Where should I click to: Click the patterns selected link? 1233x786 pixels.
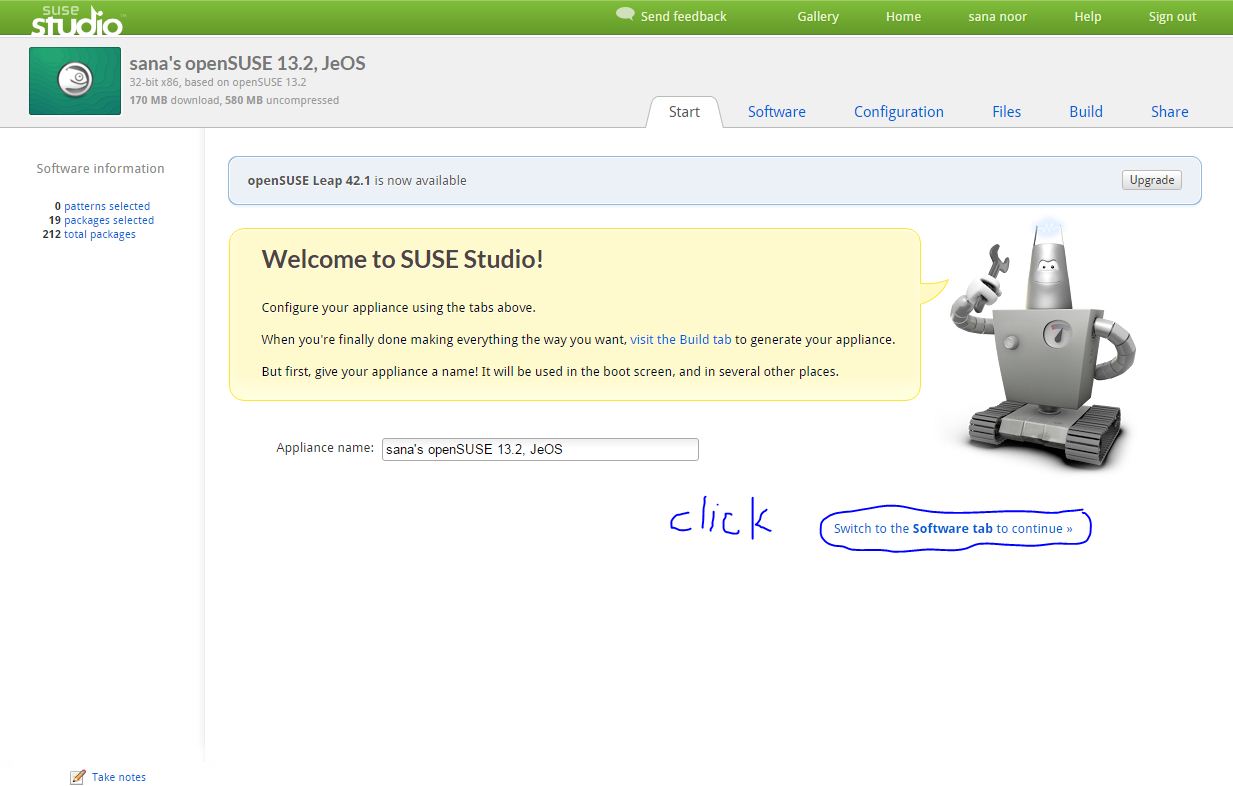[107, 206]
